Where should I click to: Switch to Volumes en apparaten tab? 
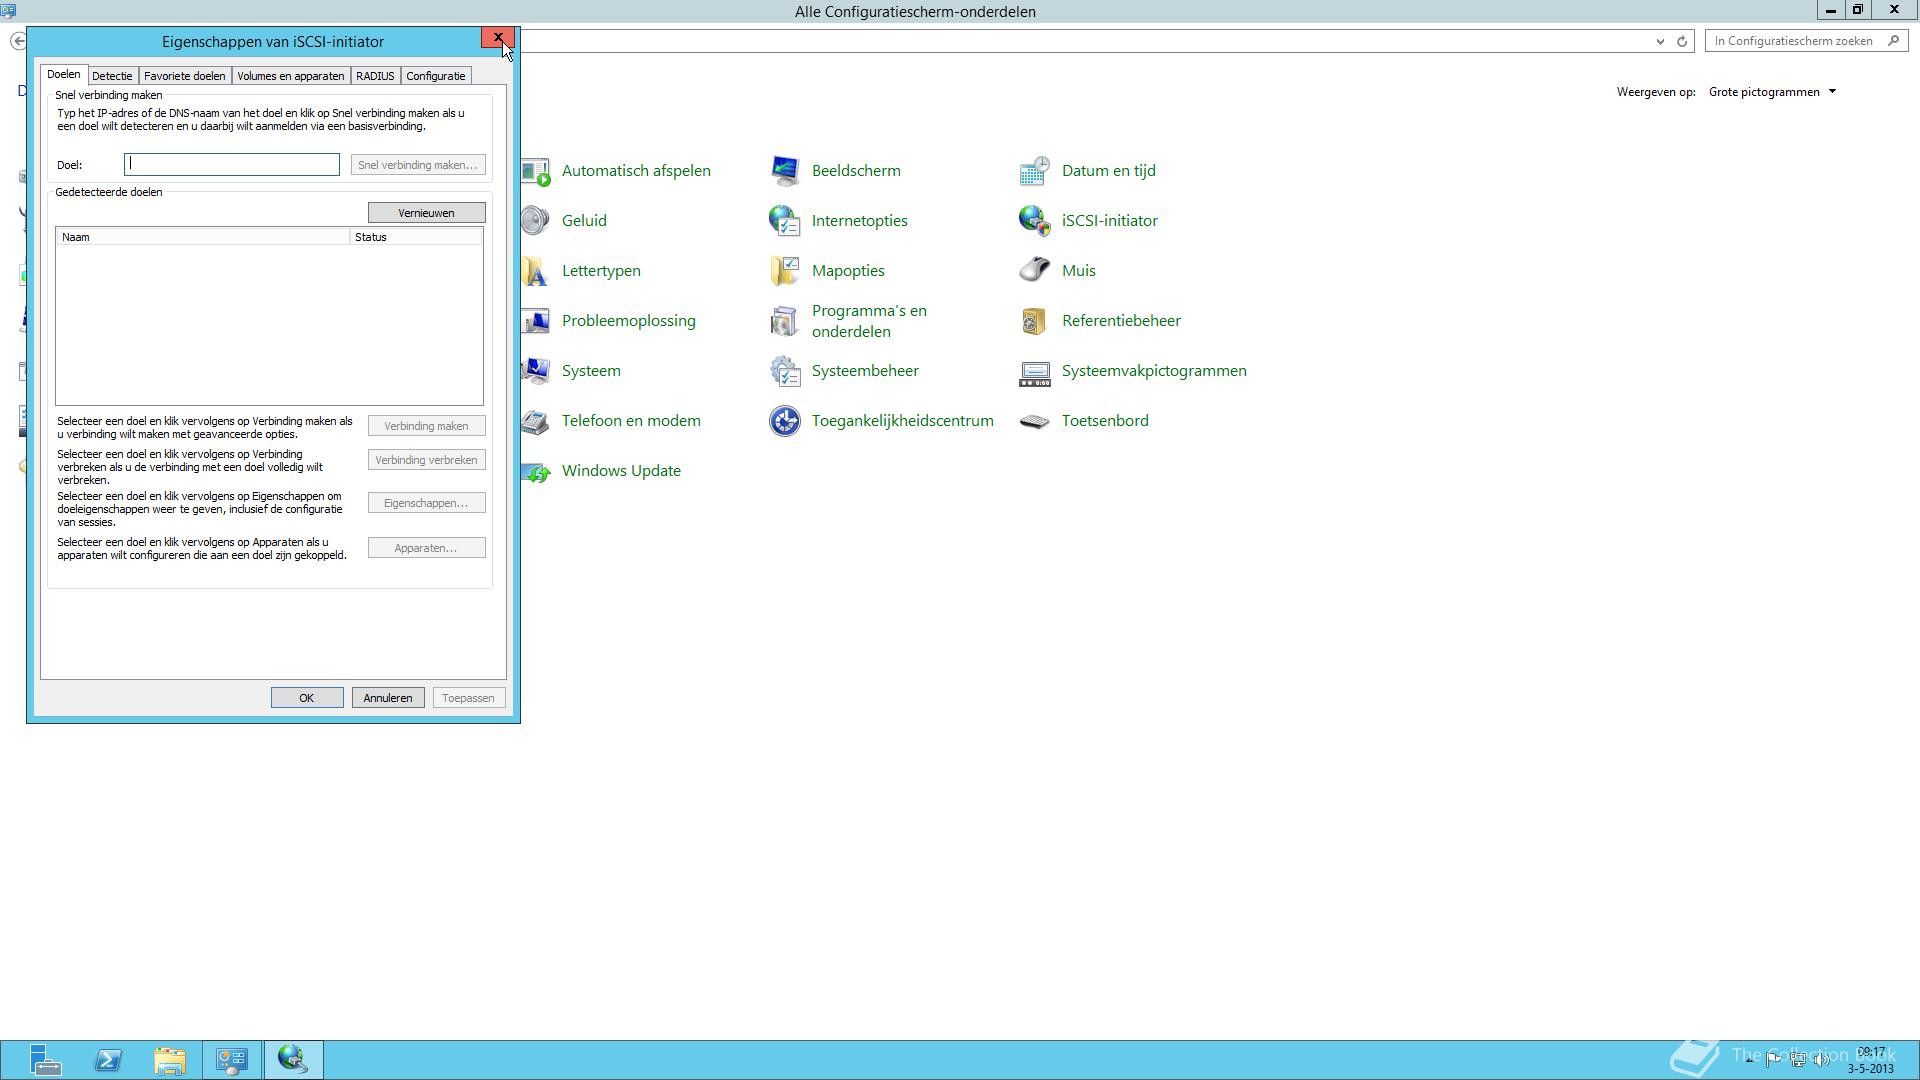[x=291, y=76]
